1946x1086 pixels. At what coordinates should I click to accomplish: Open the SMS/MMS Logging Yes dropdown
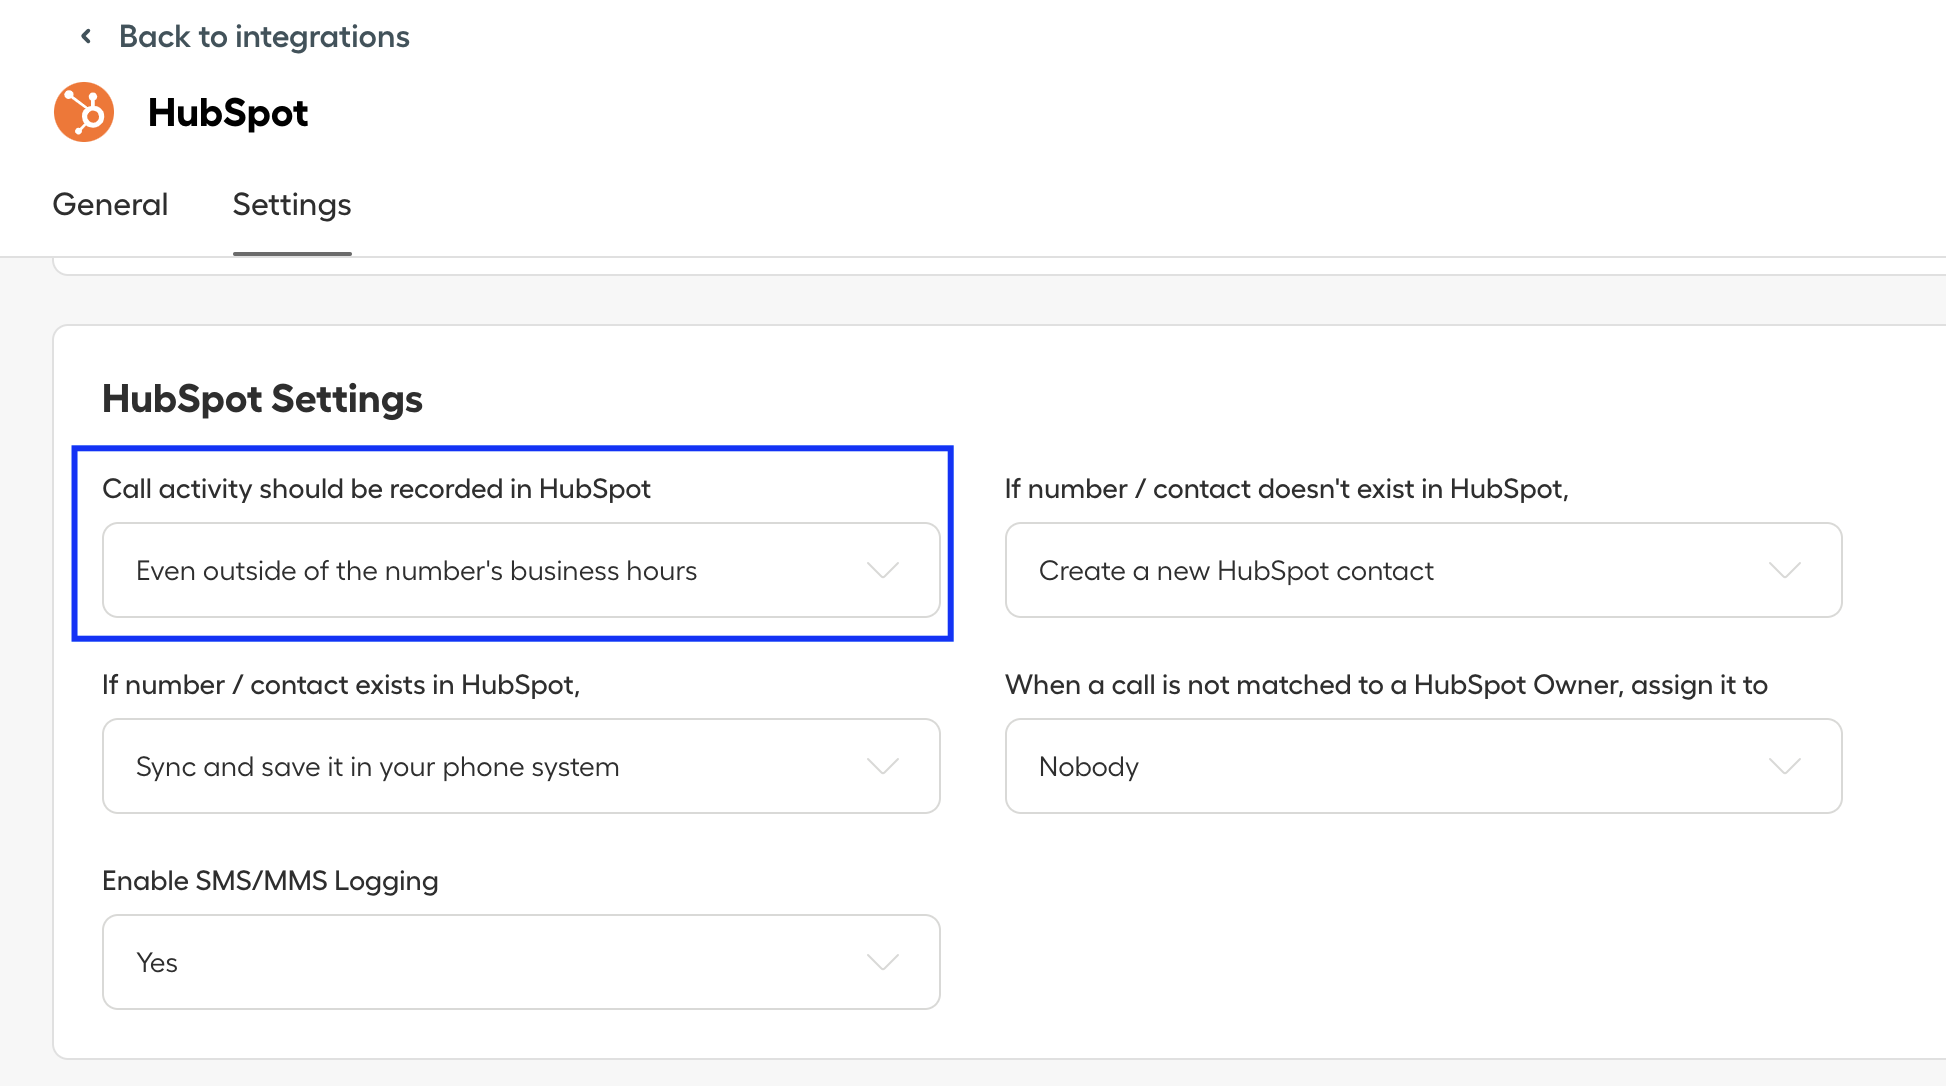pos(521,962)
